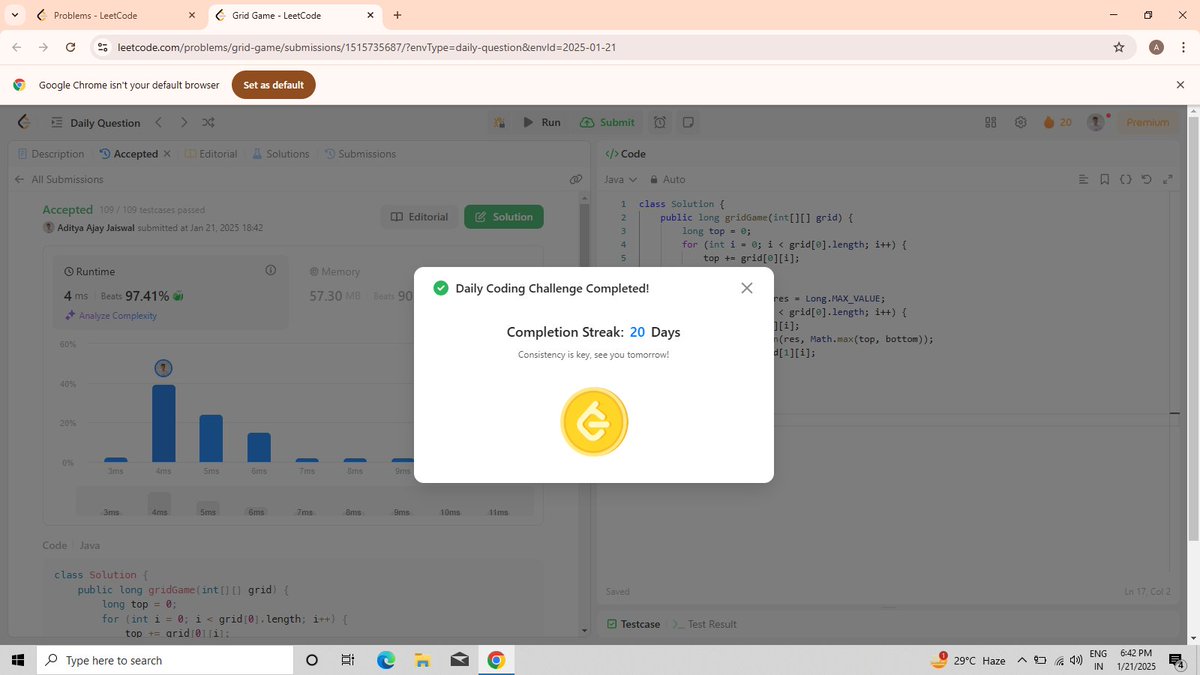This screenshot has height=675, width=1200.
Task: Switch to the Description tab
Action: click(51, 154)
